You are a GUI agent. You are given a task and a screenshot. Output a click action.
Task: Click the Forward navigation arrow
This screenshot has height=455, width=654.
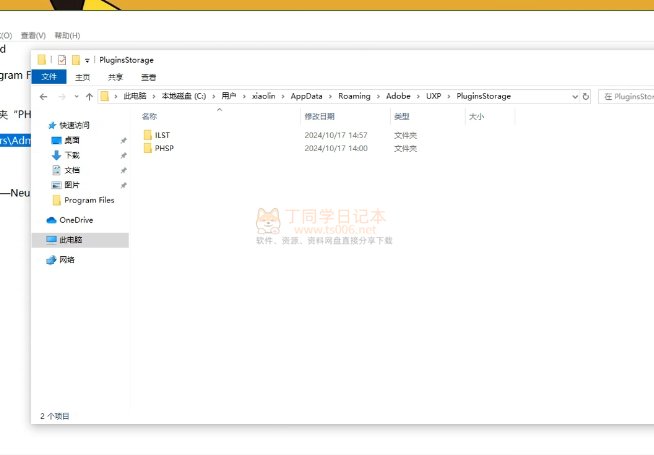[x=62, y=97]
